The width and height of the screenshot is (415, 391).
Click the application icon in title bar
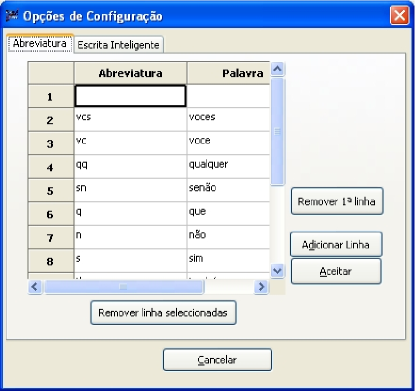tap(12, 15)
